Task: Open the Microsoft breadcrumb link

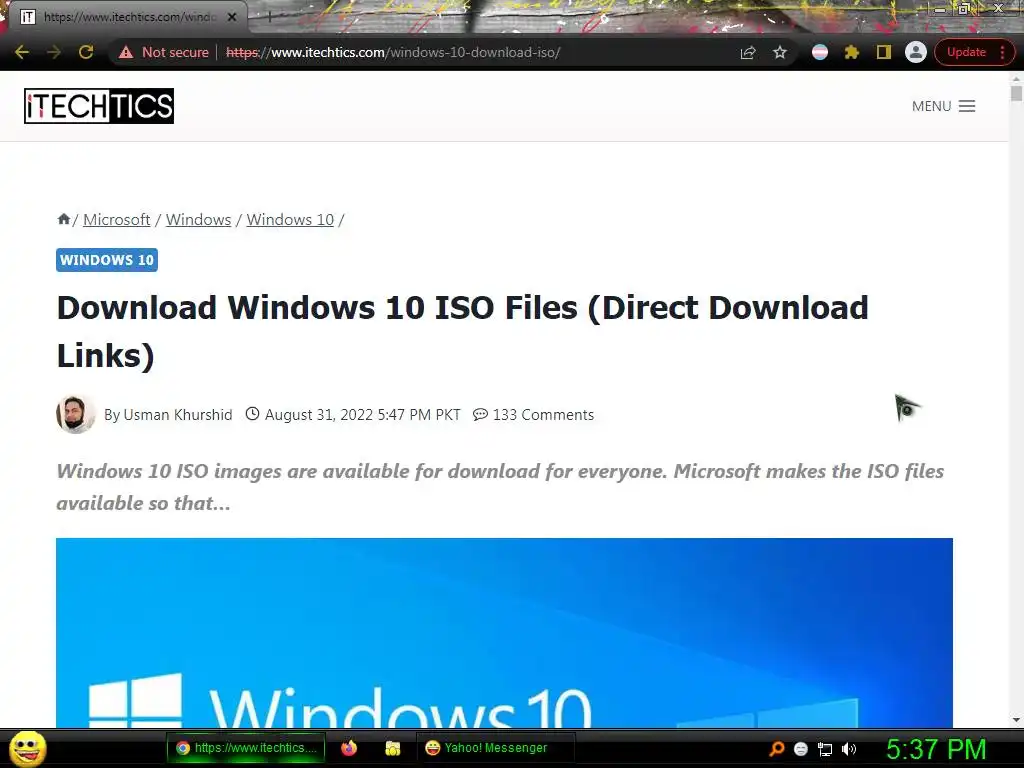Action: [116, 219]
